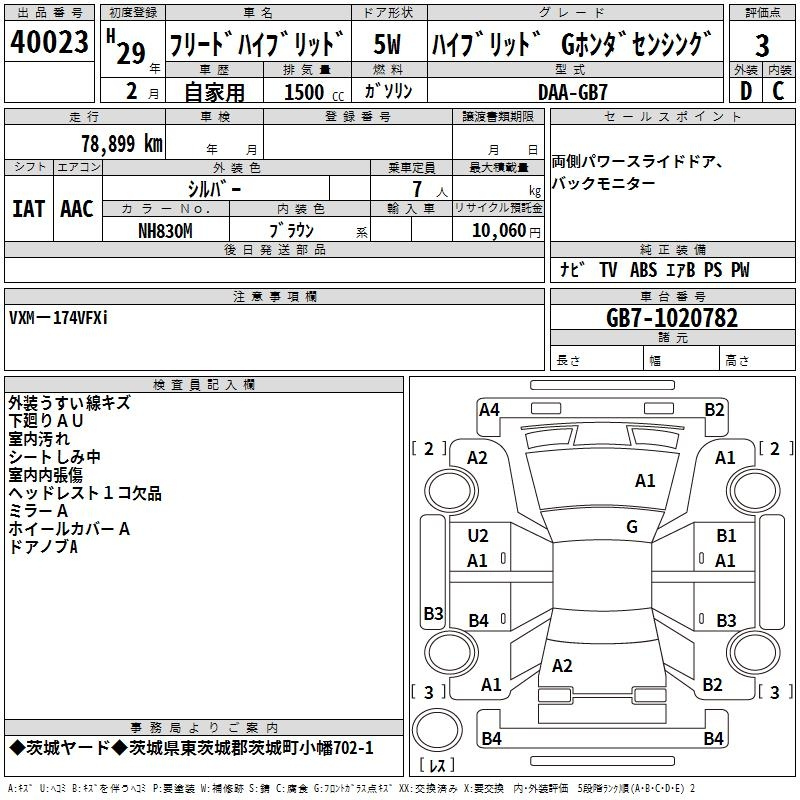The height and width of the screenshot is (800, 800).
Task: Click interior grade C cell
Action: point(778,90)
